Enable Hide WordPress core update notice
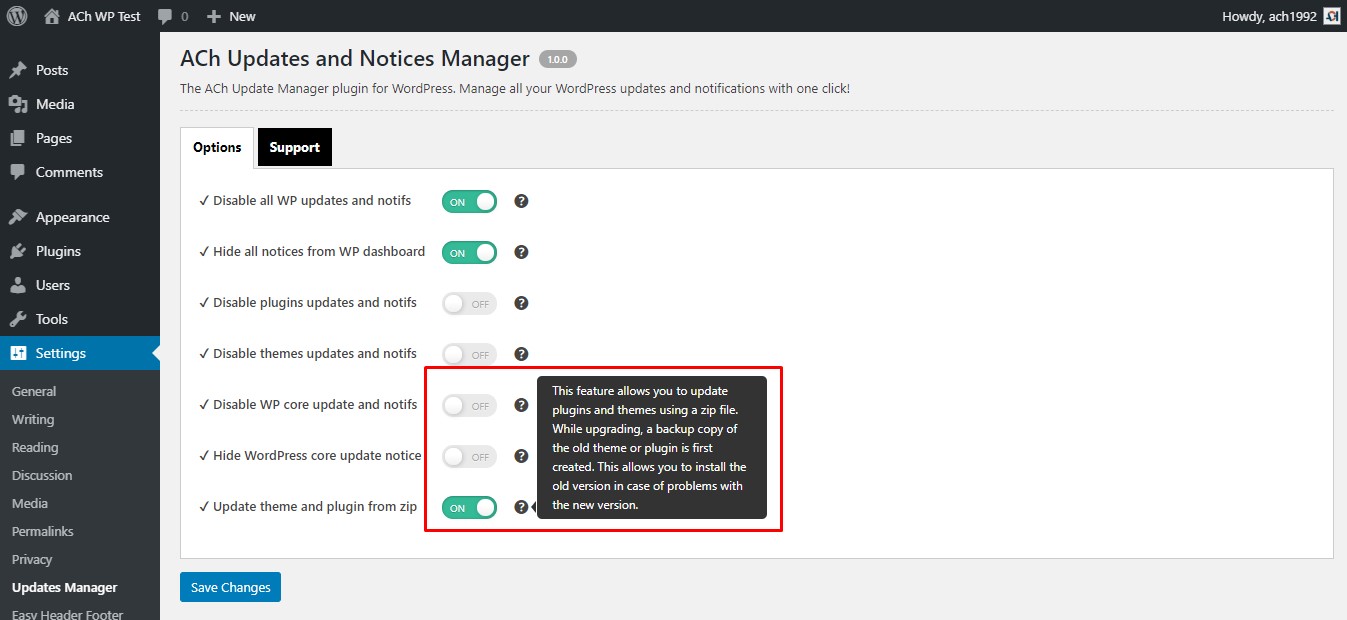1347x620 pixels. click(x=469, y=456)
